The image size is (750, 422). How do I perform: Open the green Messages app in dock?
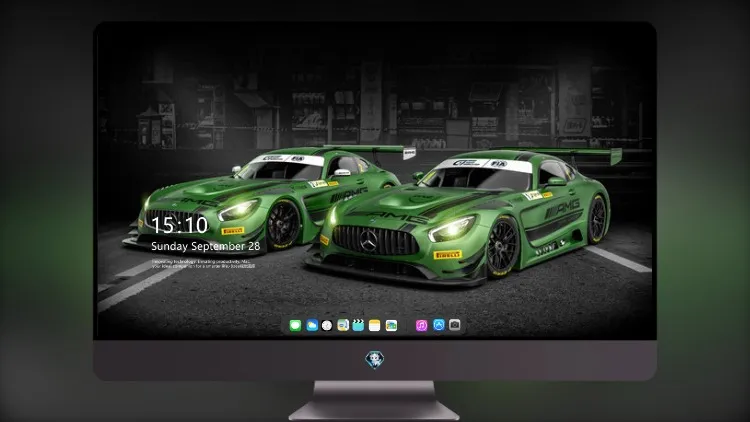point(295,325)
